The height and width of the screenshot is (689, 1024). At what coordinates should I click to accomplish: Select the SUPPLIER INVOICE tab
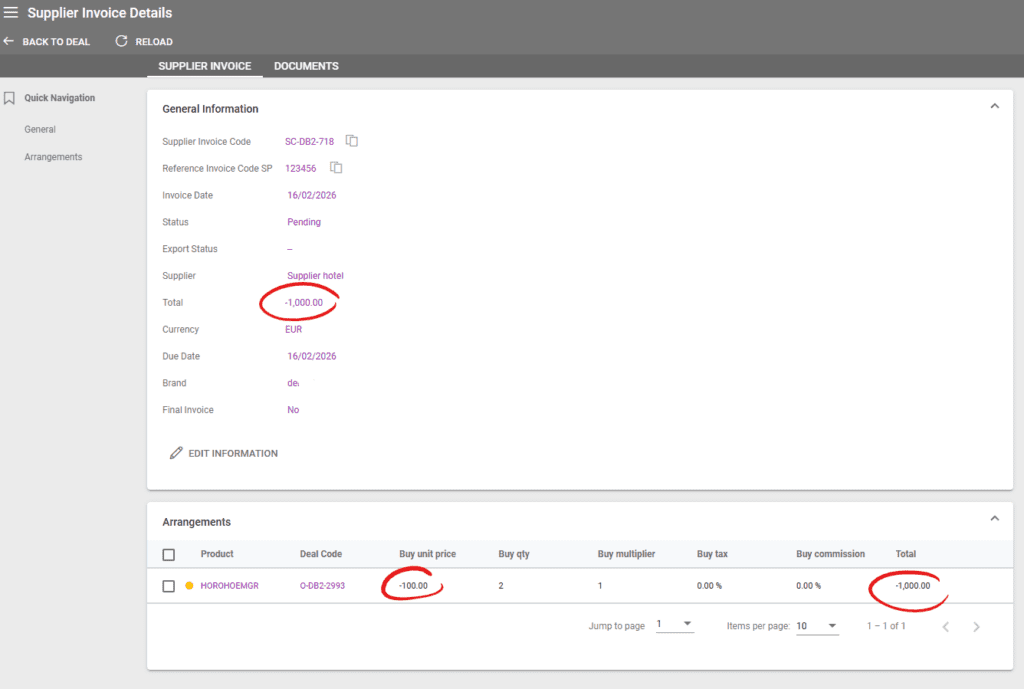(204, 65)
